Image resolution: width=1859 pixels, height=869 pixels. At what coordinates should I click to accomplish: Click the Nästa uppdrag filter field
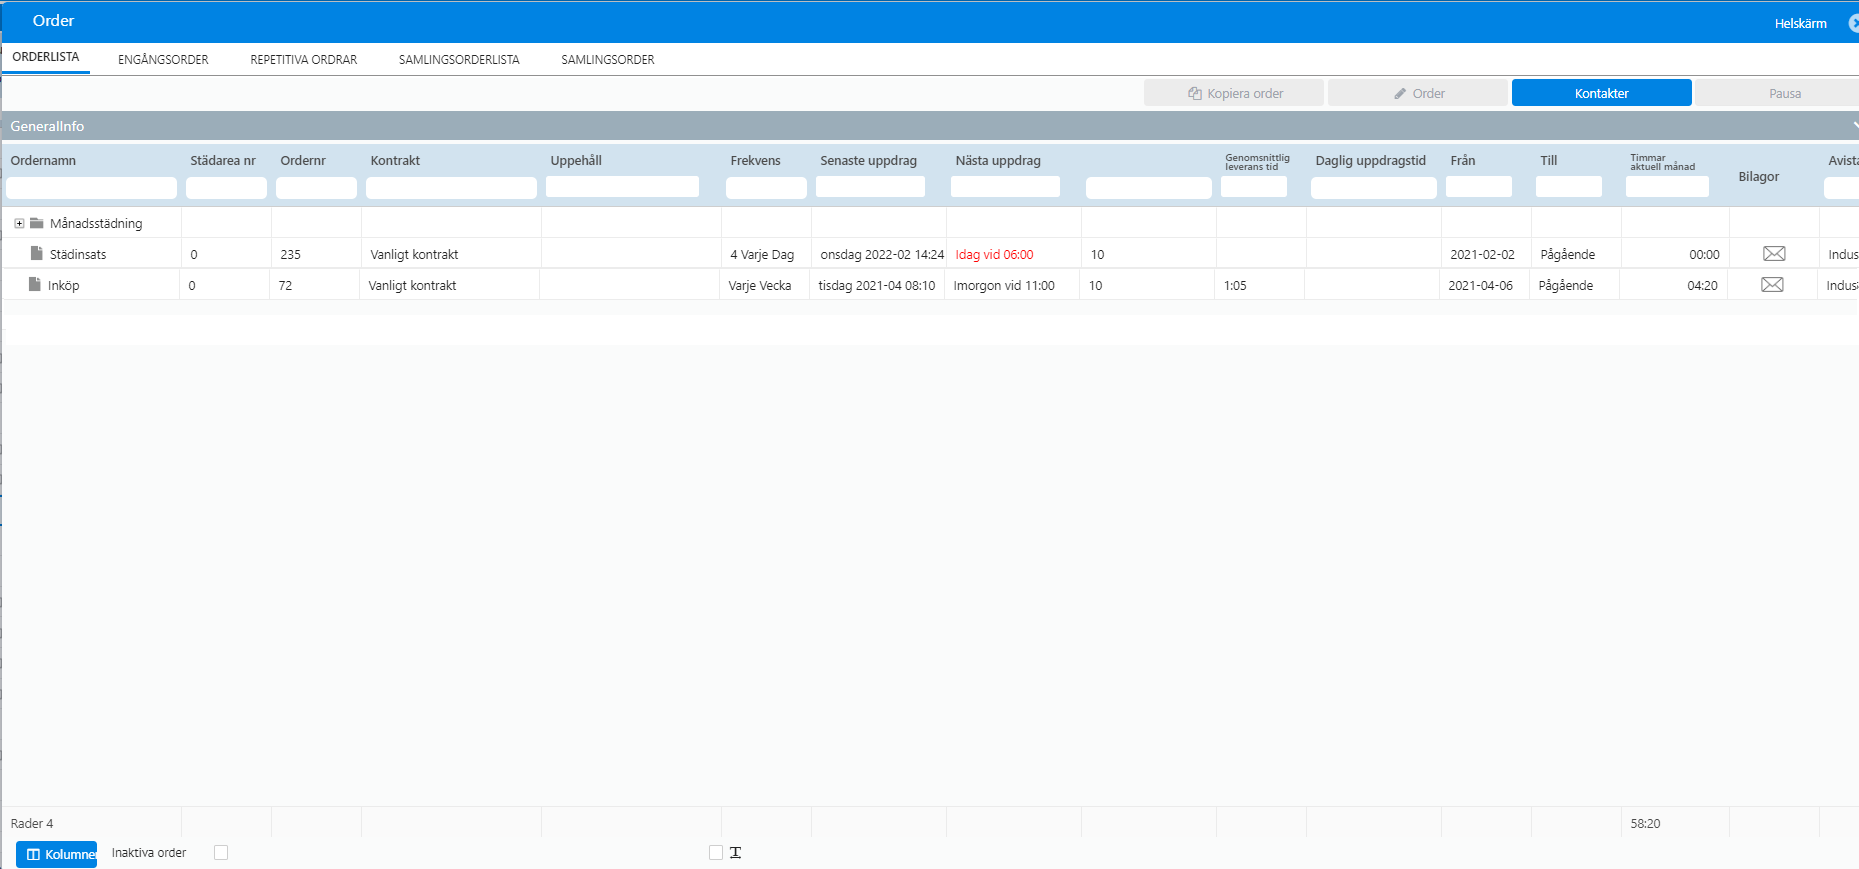coord(1005,186)
